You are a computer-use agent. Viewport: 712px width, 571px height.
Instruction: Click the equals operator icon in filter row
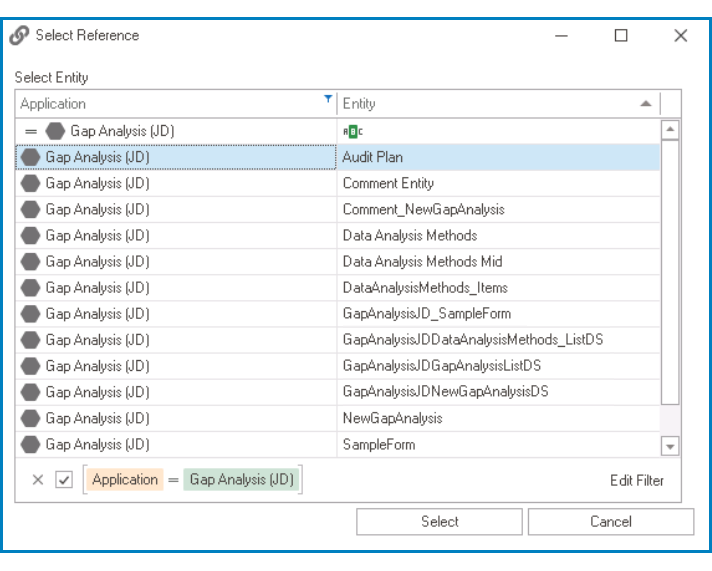pyautogui.click(x=30, y=131)
